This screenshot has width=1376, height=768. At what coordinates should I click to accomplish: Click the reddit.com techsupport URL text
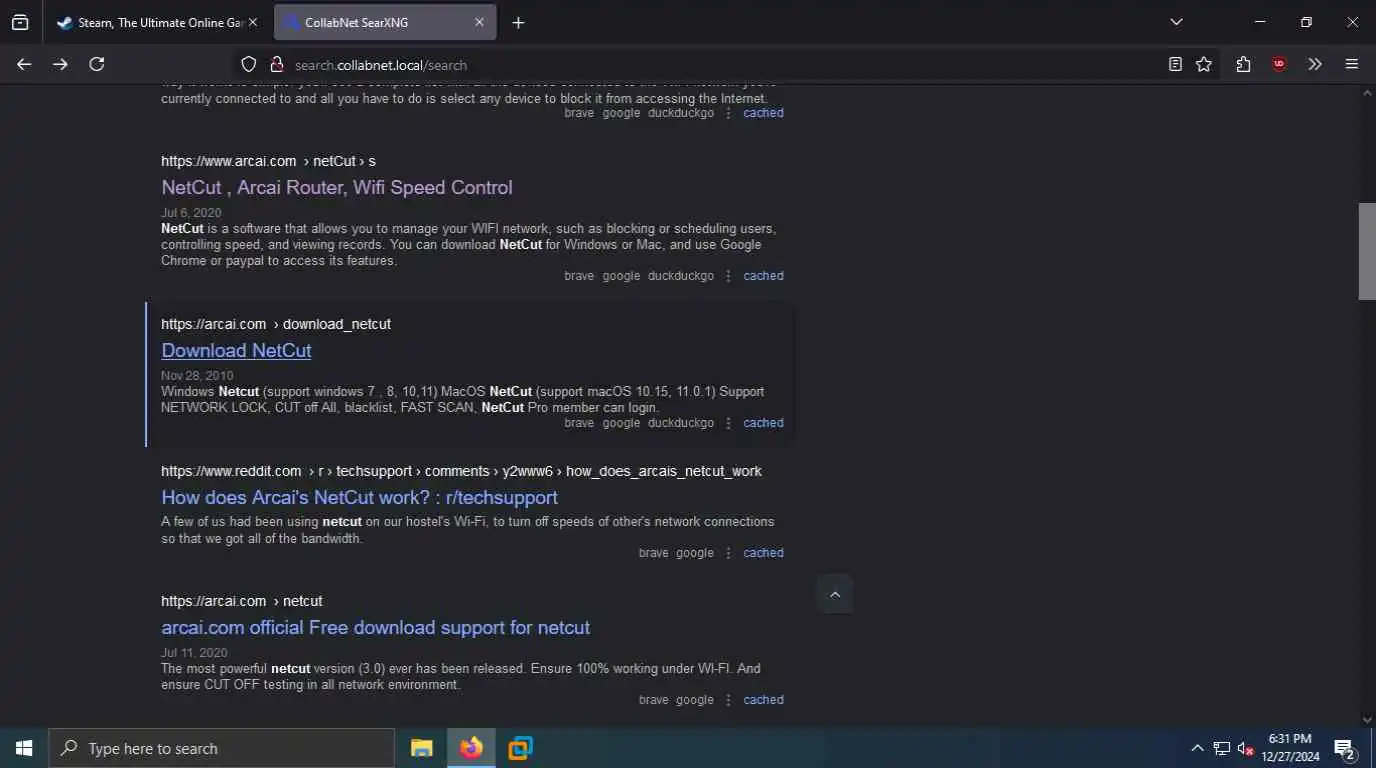click(x=461, y=471)
